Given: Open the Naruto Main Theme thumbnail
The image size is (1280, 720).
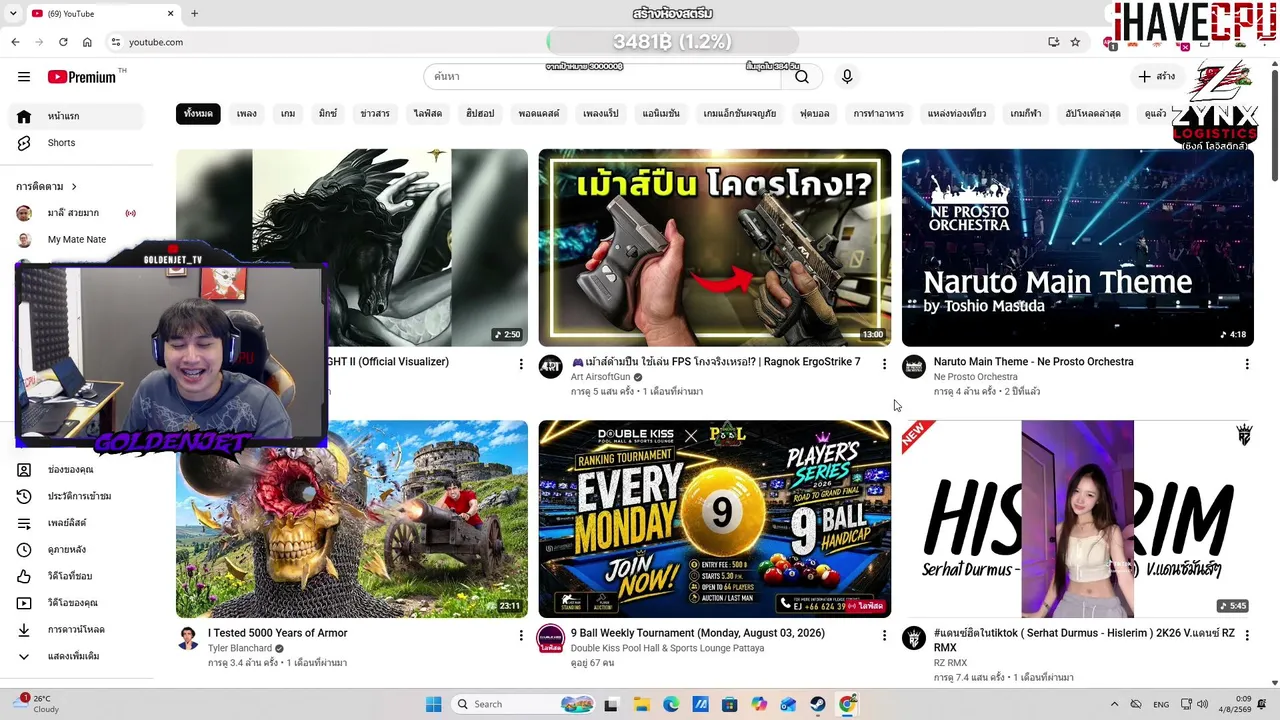Looking at the screenshot, I should [x=1078, y=248].
